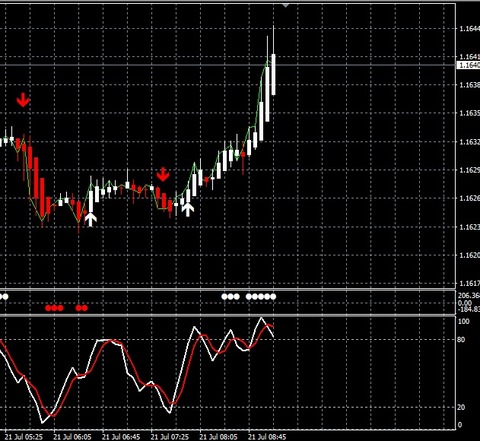Click the 21 Jul 08:05 time label

click(219, 437)
